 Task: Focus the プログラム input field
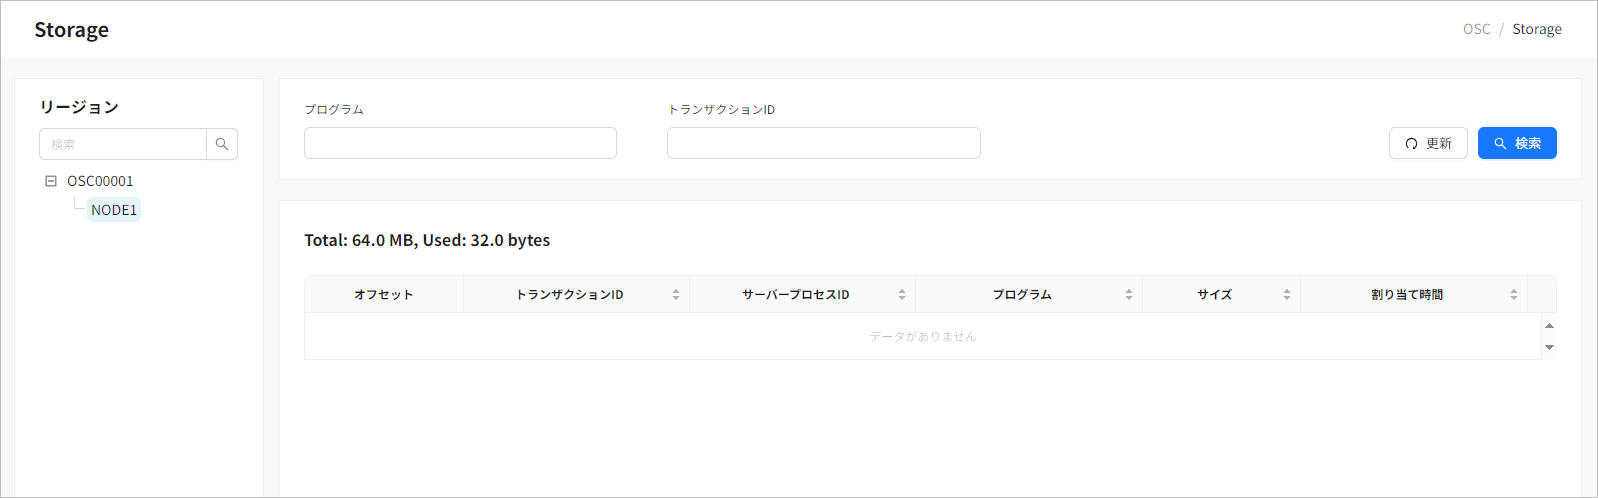tap(460, 143)
